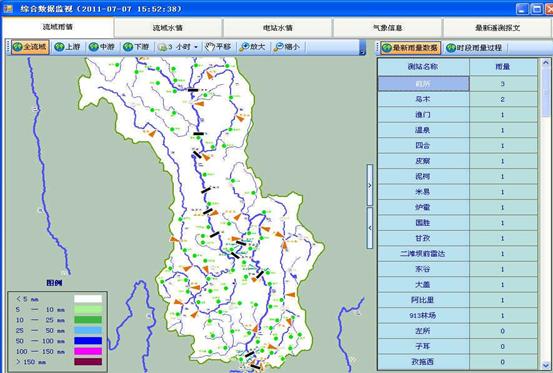Show the 中游 midstream region
Image resolution: width=553 pixels, height=373 pixels.
tap(102, 47)
